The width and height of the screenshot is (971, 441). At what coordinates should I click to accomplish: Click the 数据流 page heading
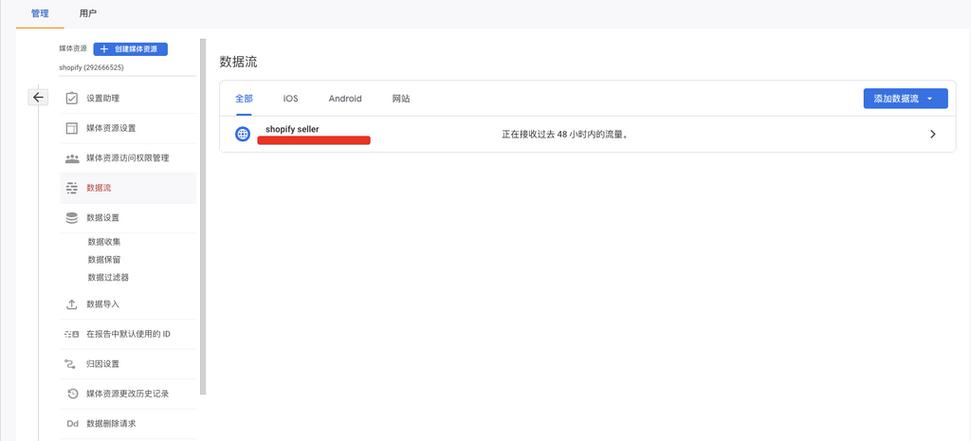(x=238, y=62)
